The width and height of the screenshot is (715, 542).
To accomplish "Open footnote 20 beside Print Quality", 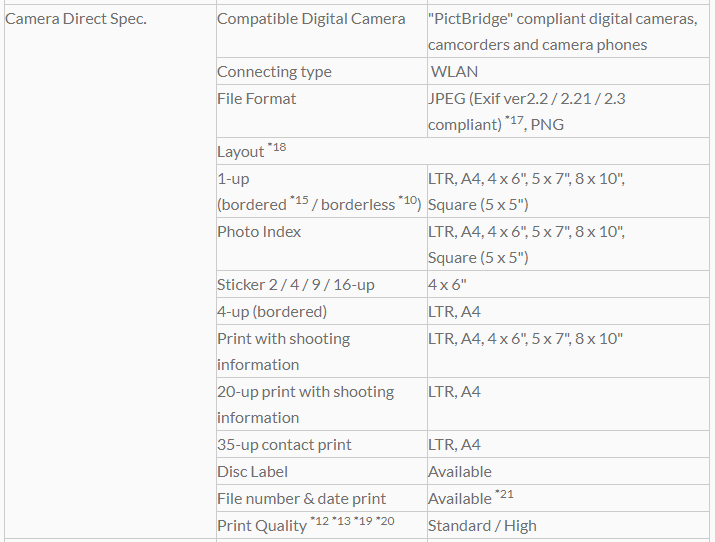I will point(386,521).
